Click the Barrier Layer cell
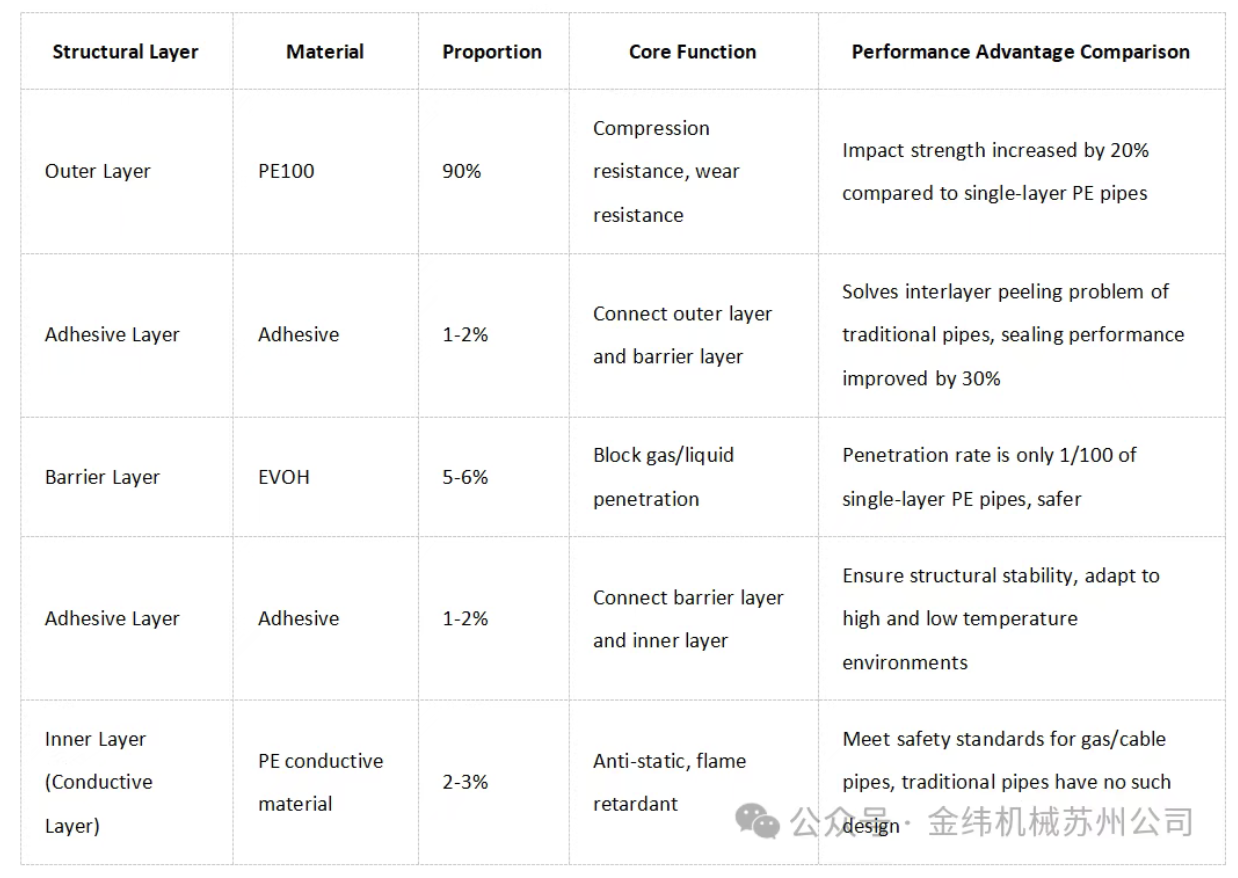The height and width of the screenshot is (878, 1238). (102, 477)
